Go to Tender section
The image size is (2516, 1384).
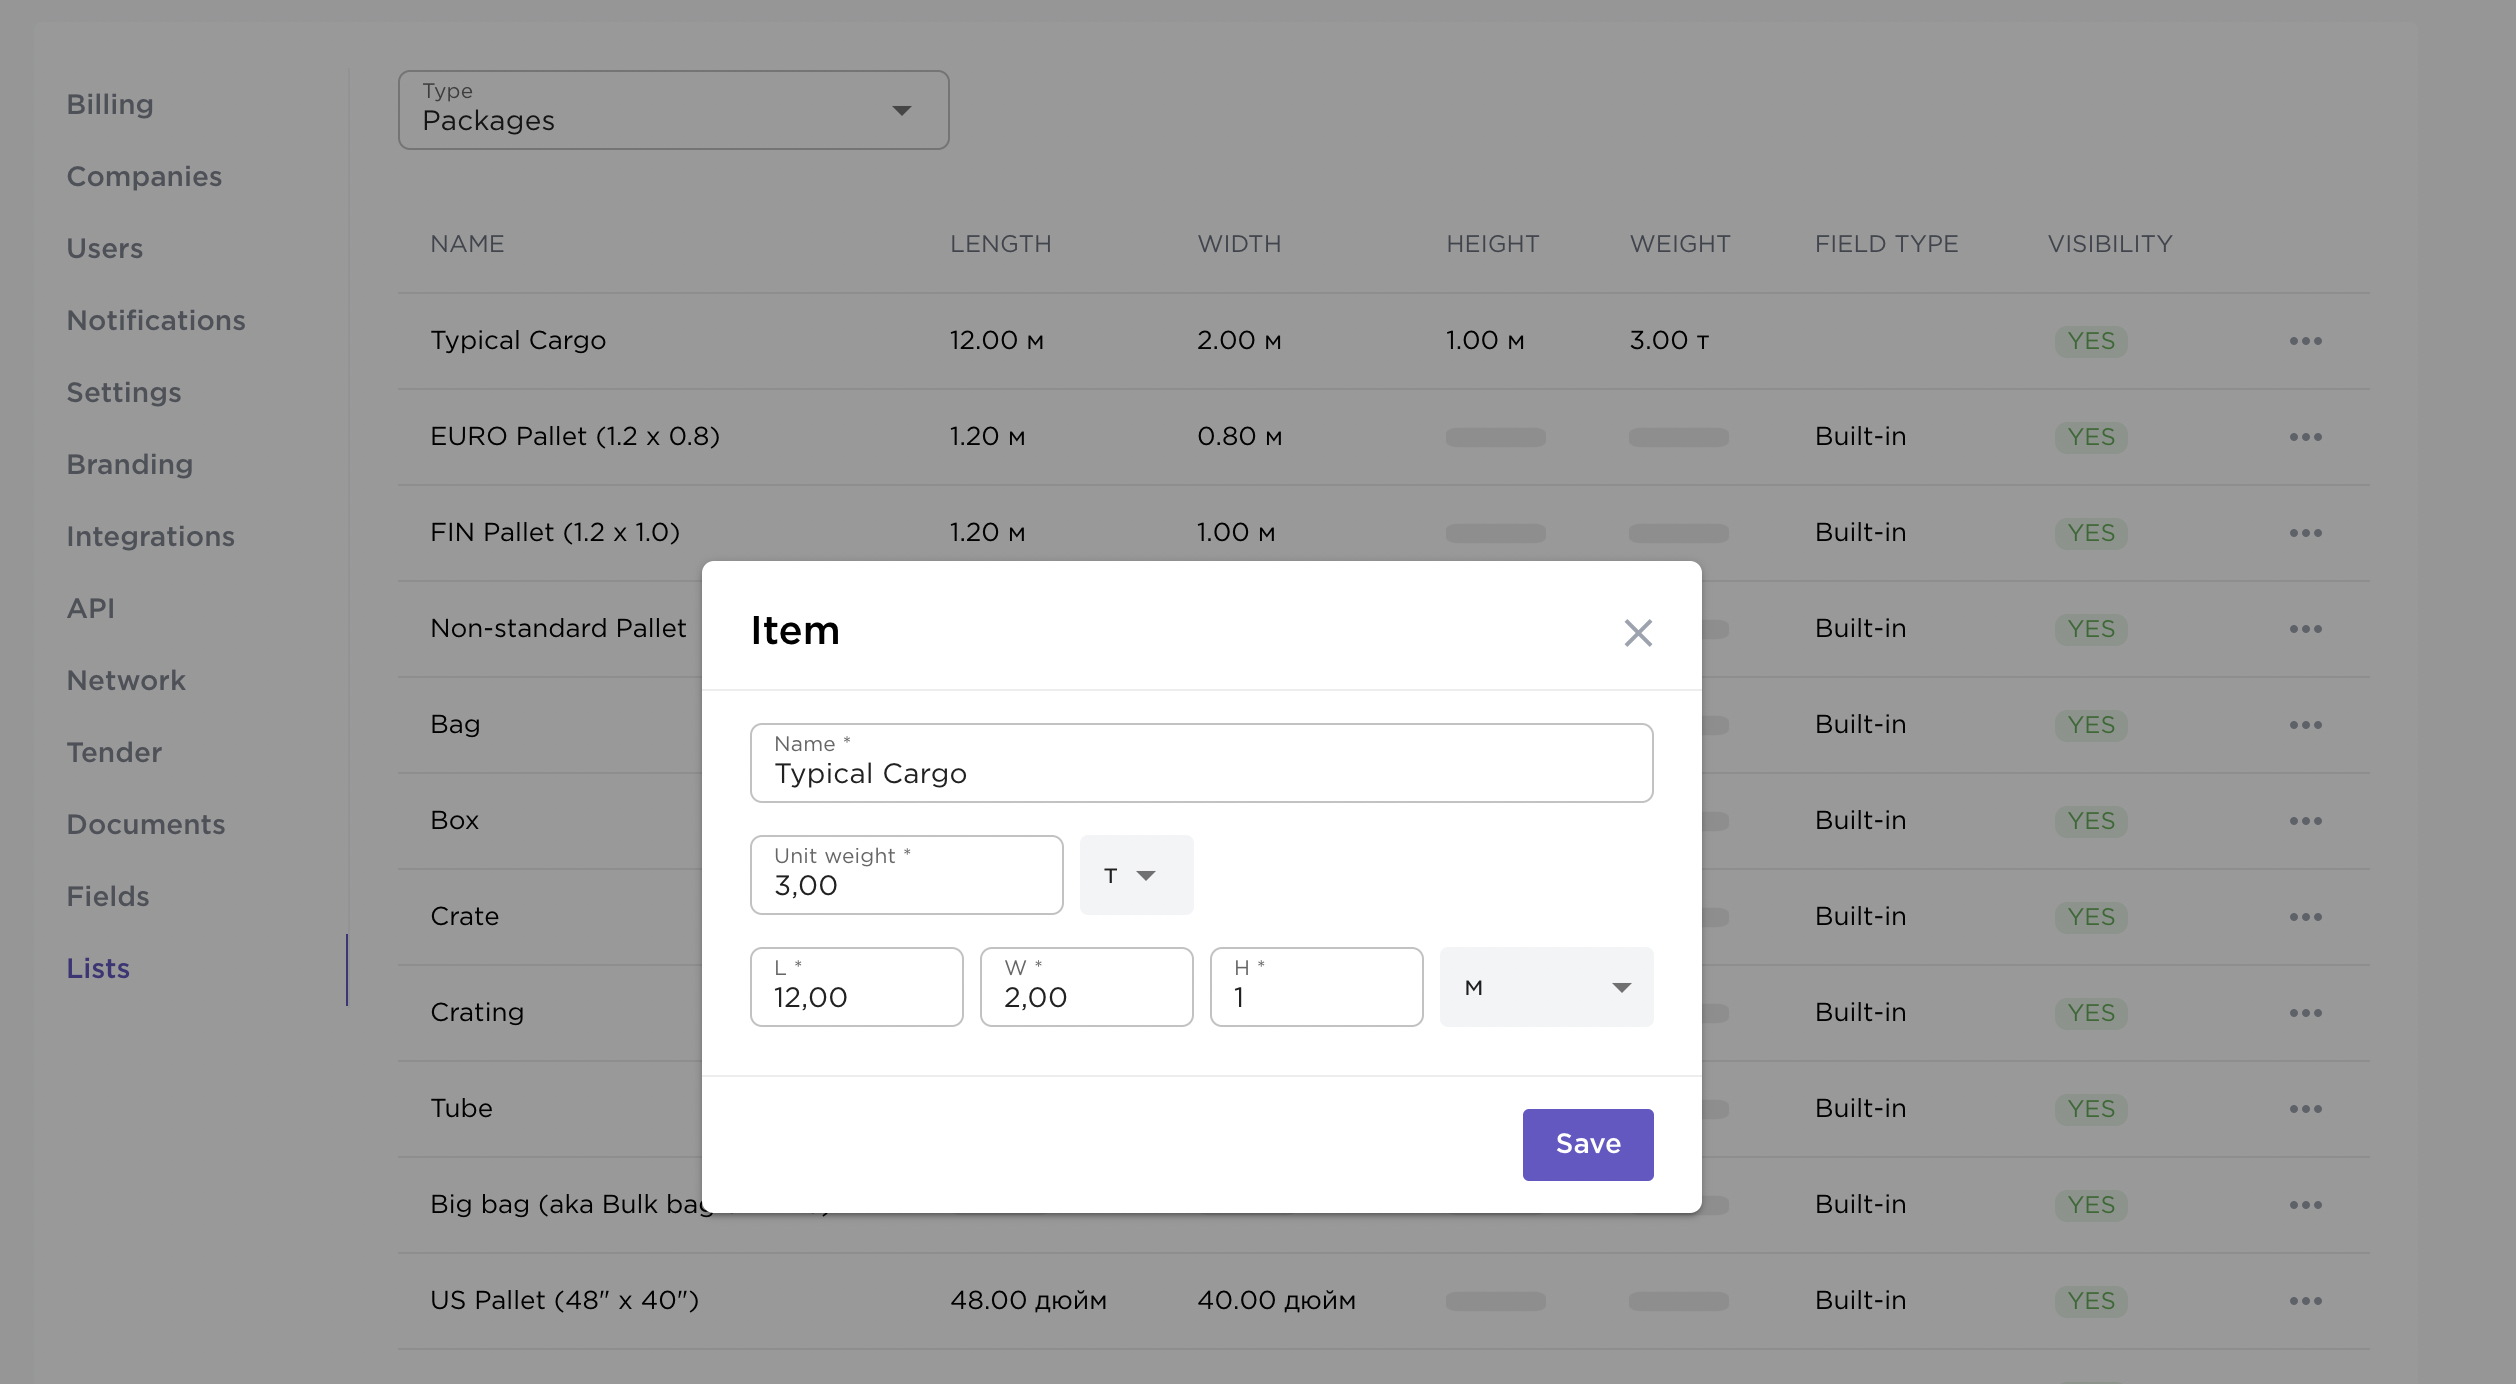[x=114, y=752]
